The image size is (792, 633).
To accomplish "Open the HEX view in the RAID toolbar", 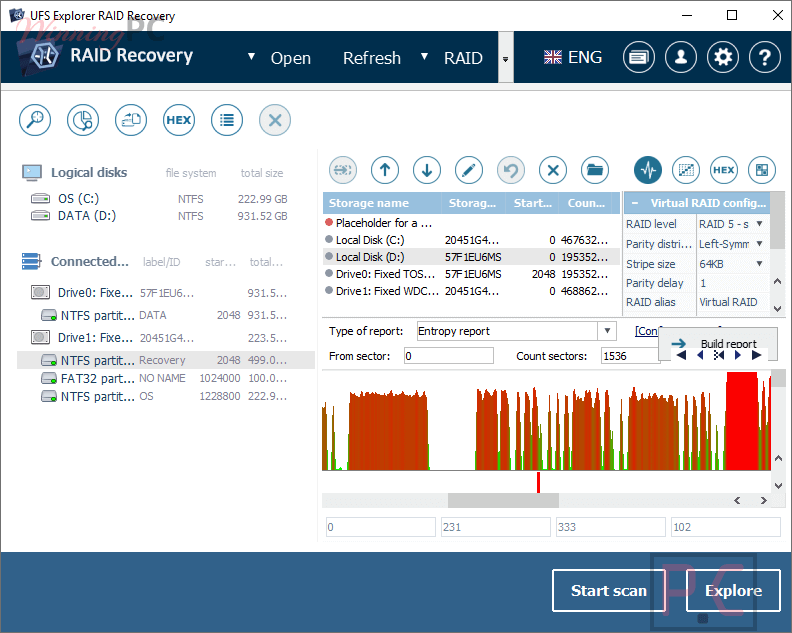I will 724,170.
